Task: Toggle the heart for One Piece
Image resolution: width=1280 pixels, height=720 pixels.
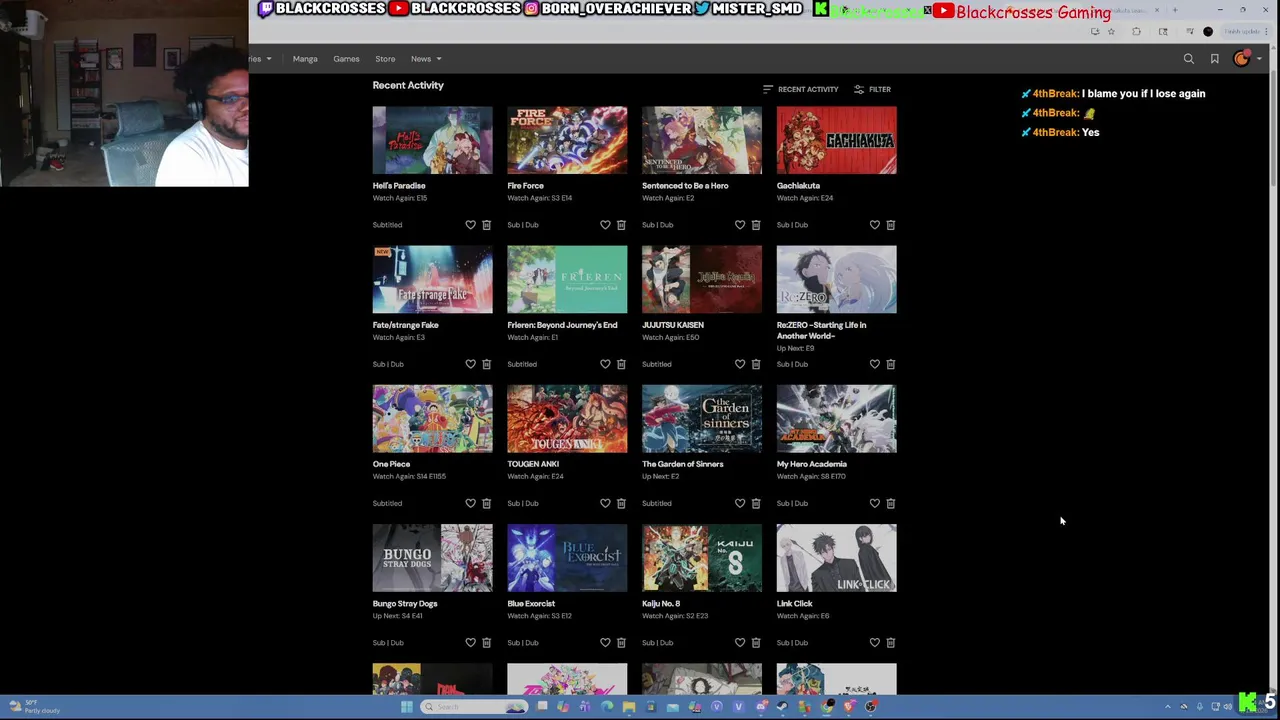Action: [x=470, y=503]
